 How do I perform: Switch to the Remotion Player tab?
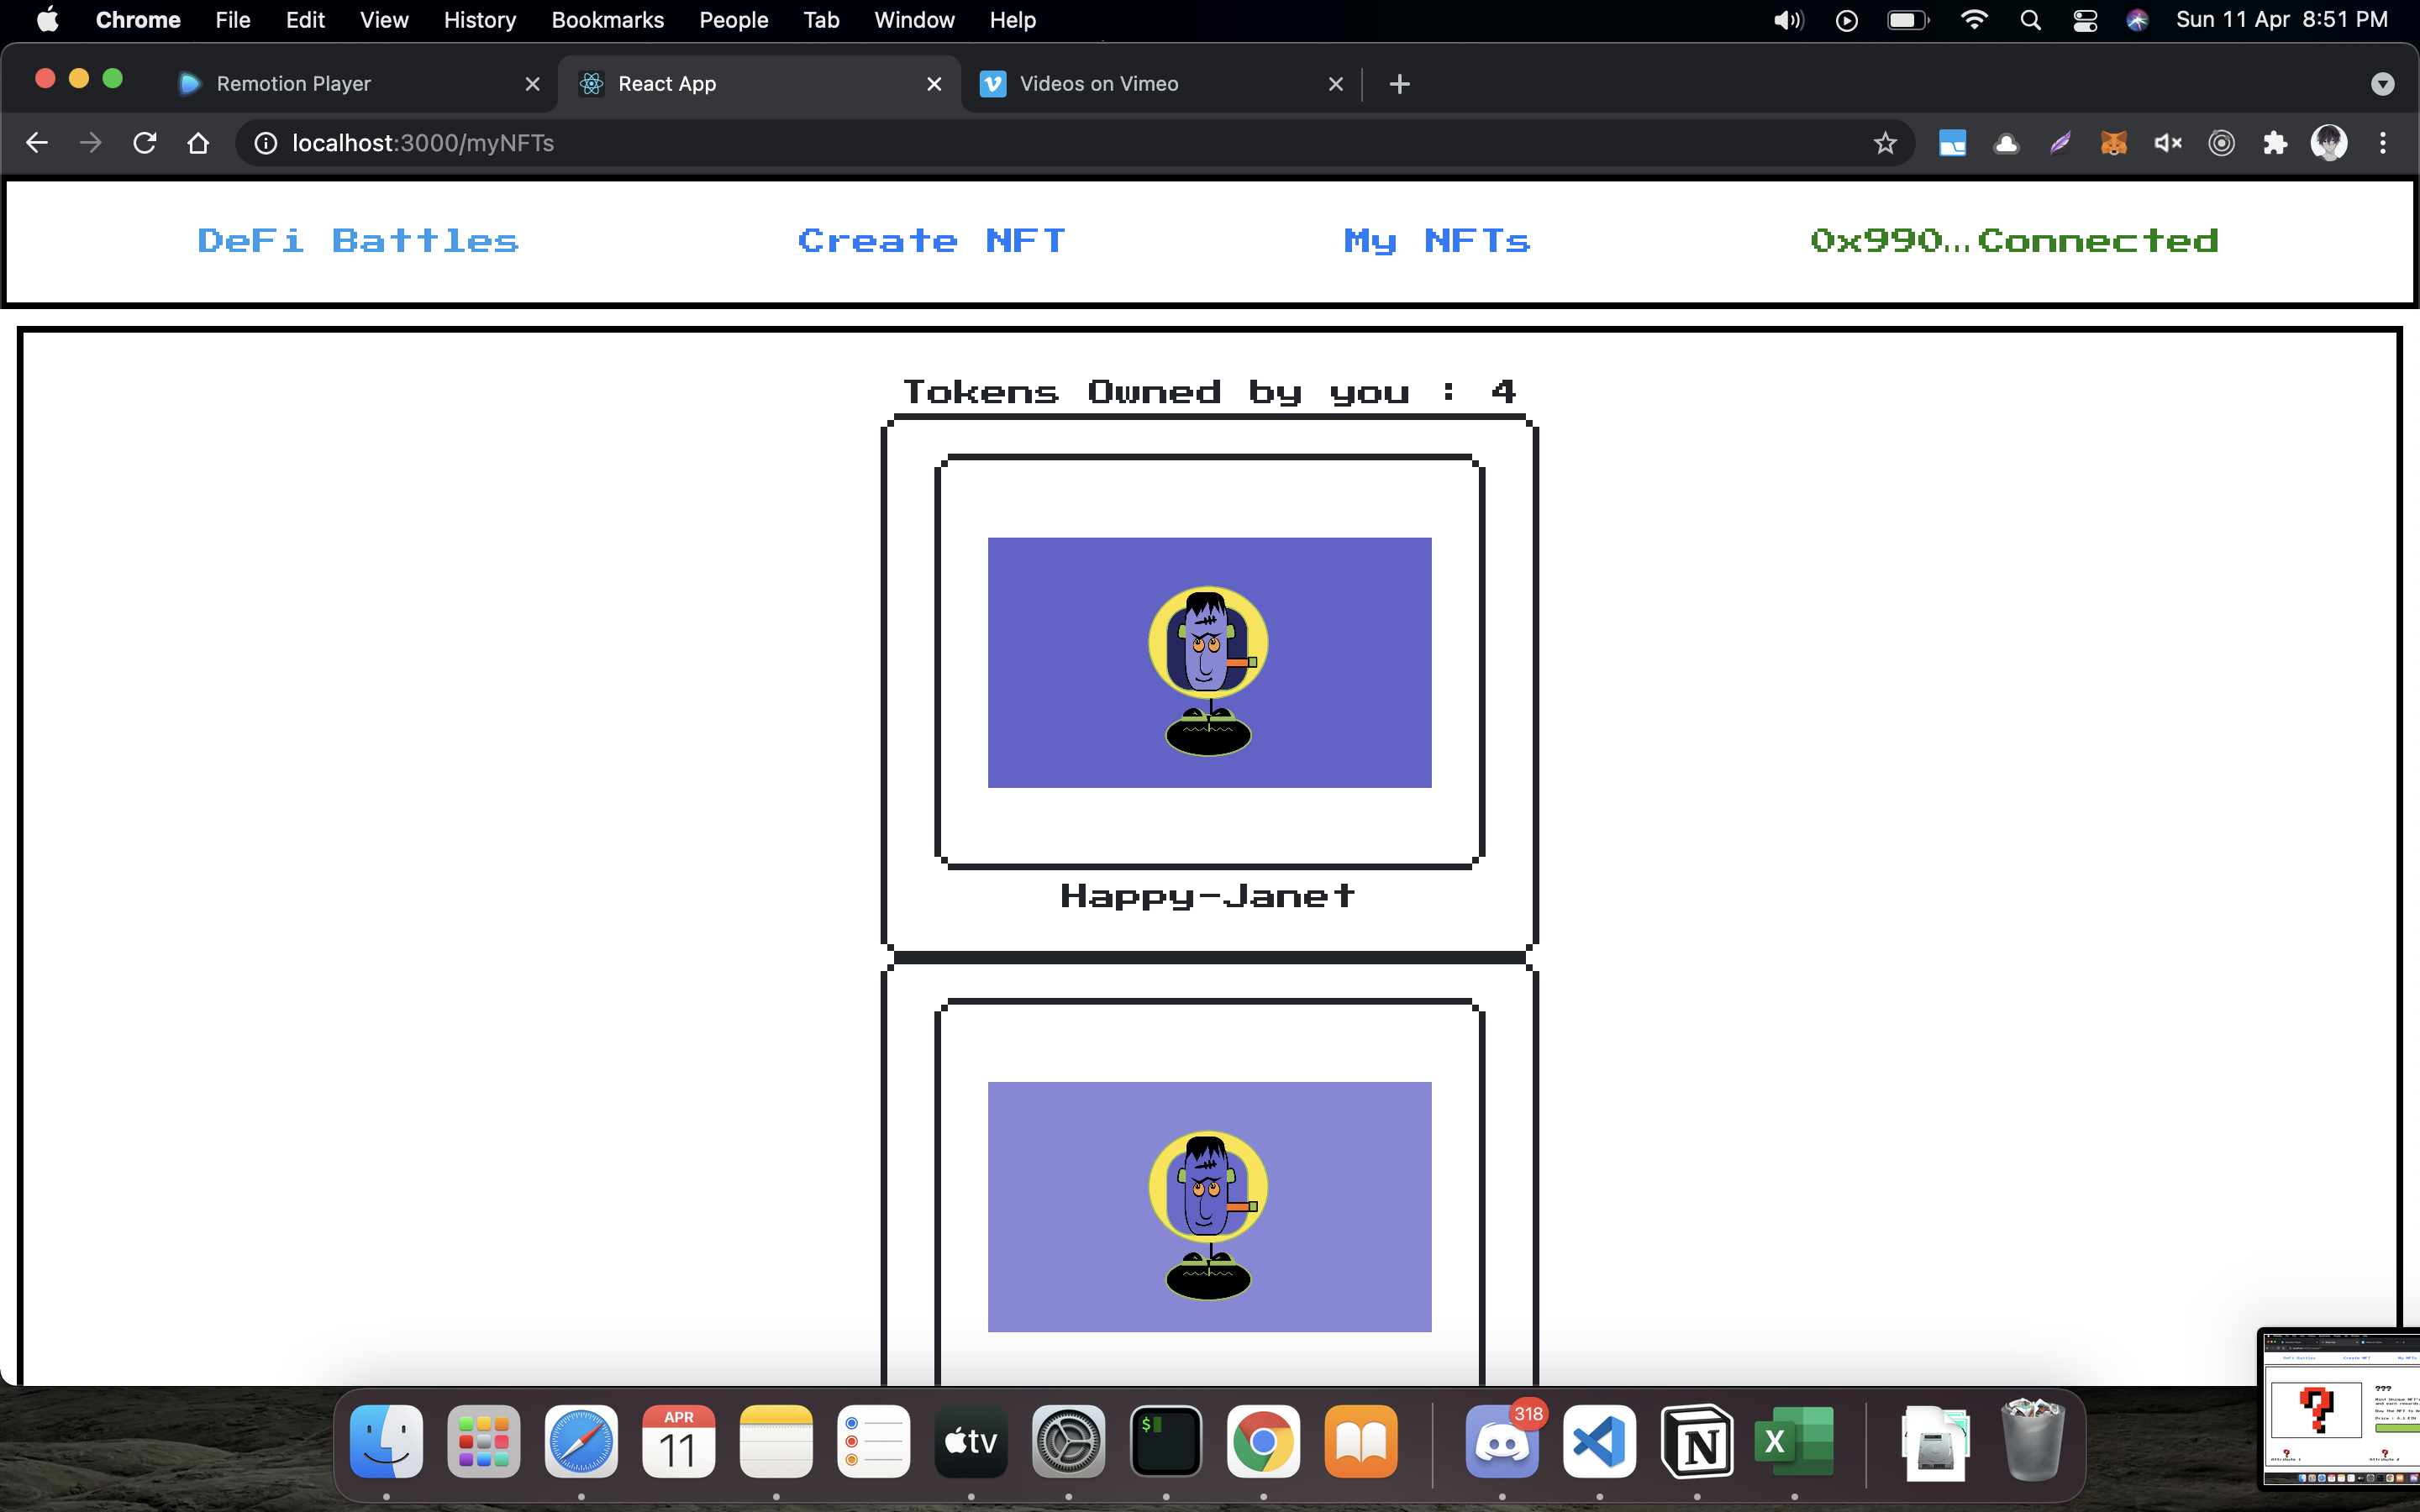tap(293, 84)
